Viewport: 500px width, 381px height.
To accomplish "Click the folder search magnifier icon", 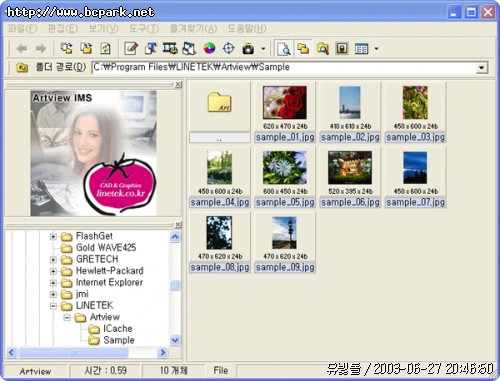I will (323, 49).
